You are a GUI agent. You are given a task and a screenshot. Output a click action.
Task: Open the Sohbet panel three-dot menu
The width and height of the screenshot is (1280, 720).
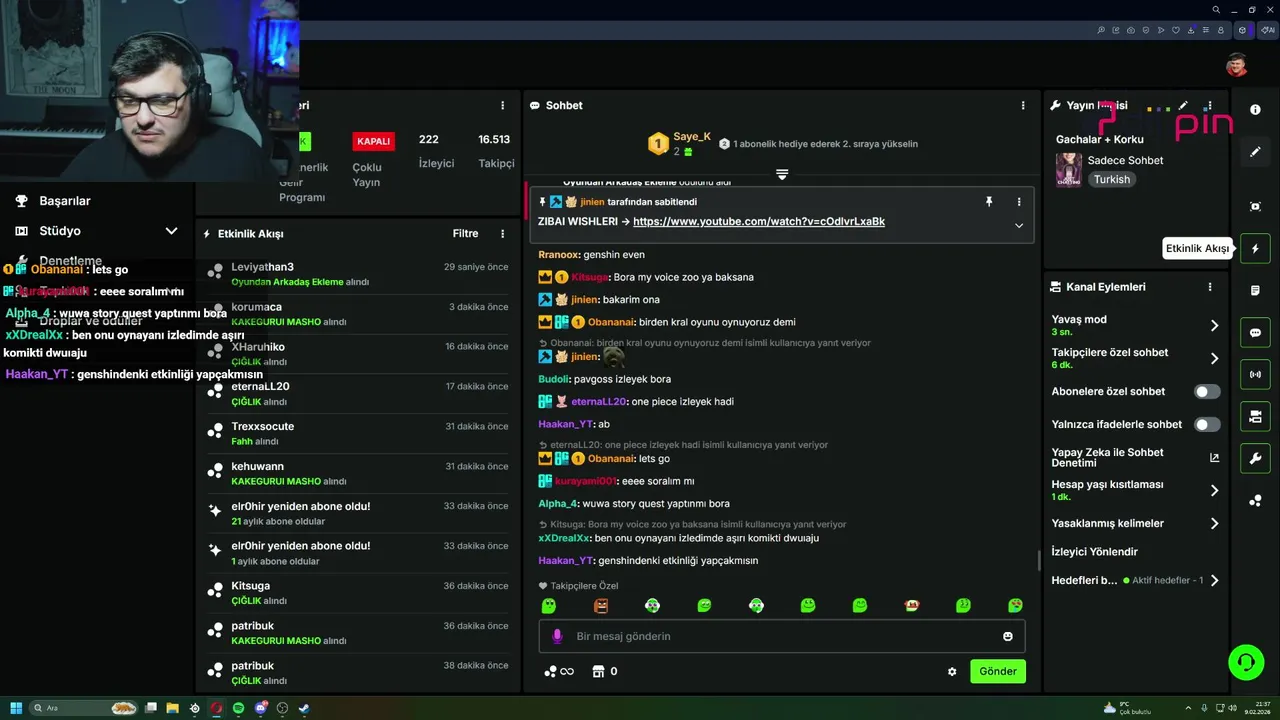point(1022,105)
